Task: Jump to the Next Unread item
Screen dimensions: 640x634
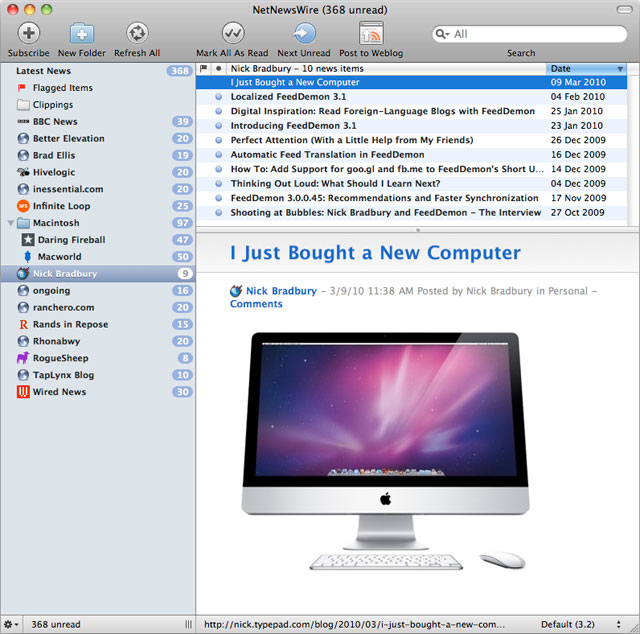Action: 304,33
